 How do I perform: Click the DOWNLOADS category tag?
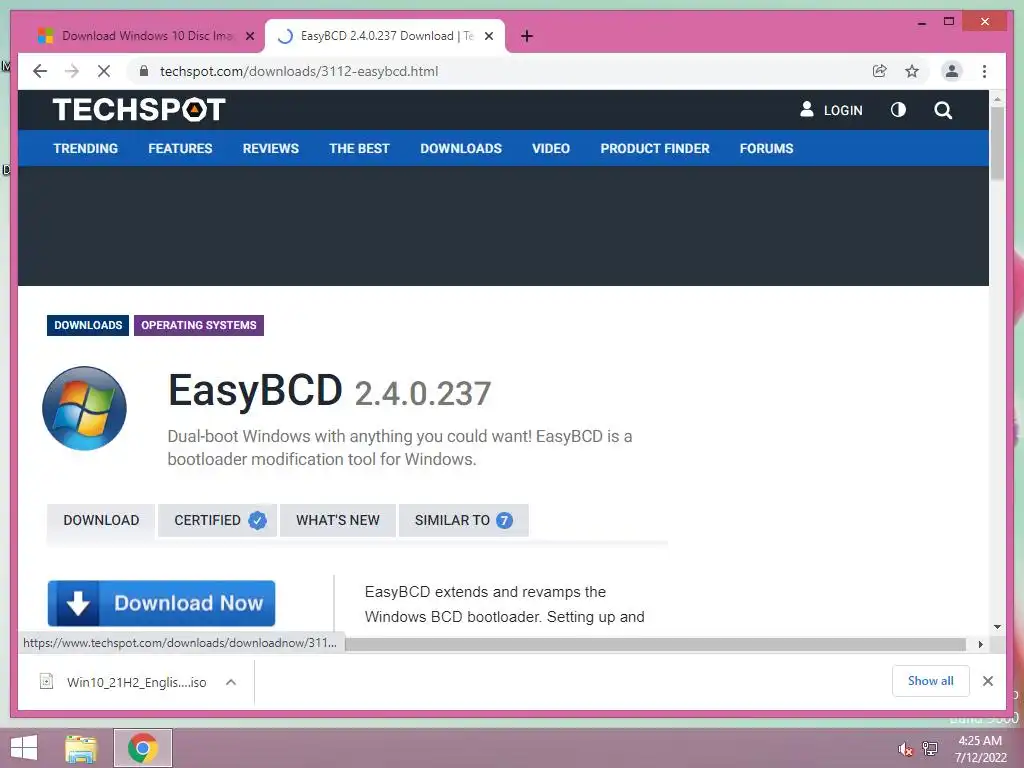pyautogui.click(x=88, y=325)
